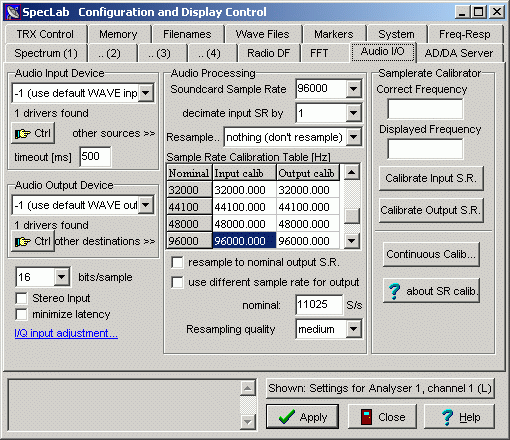510x440 pixels.
Task: Open the Soundcard Sample Rate dropdown
Action: [353, 89]
